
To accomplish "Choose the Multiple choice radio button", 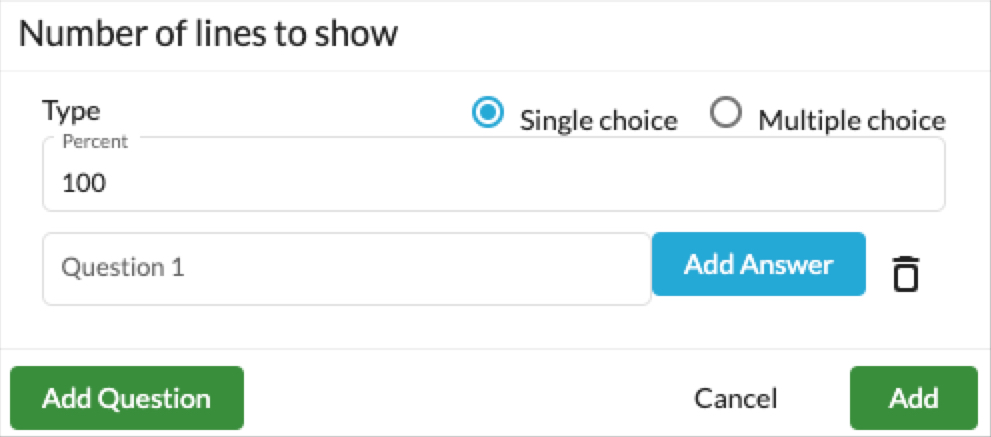I will click(x=725, y=113).
